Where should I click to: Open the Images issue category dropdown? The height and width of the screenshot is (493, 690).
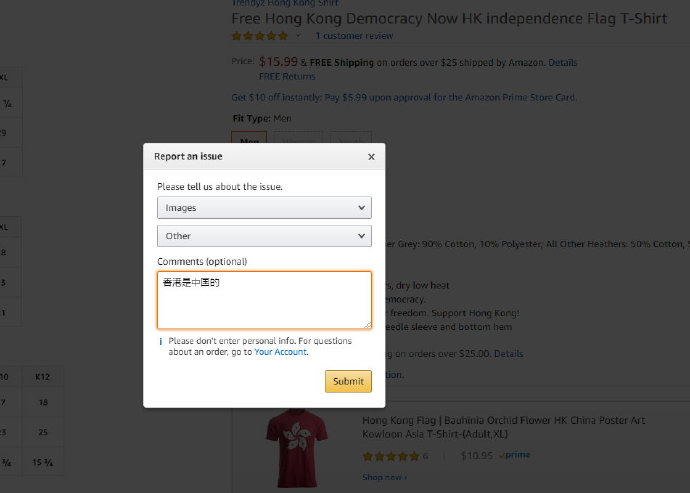[264, 208]
